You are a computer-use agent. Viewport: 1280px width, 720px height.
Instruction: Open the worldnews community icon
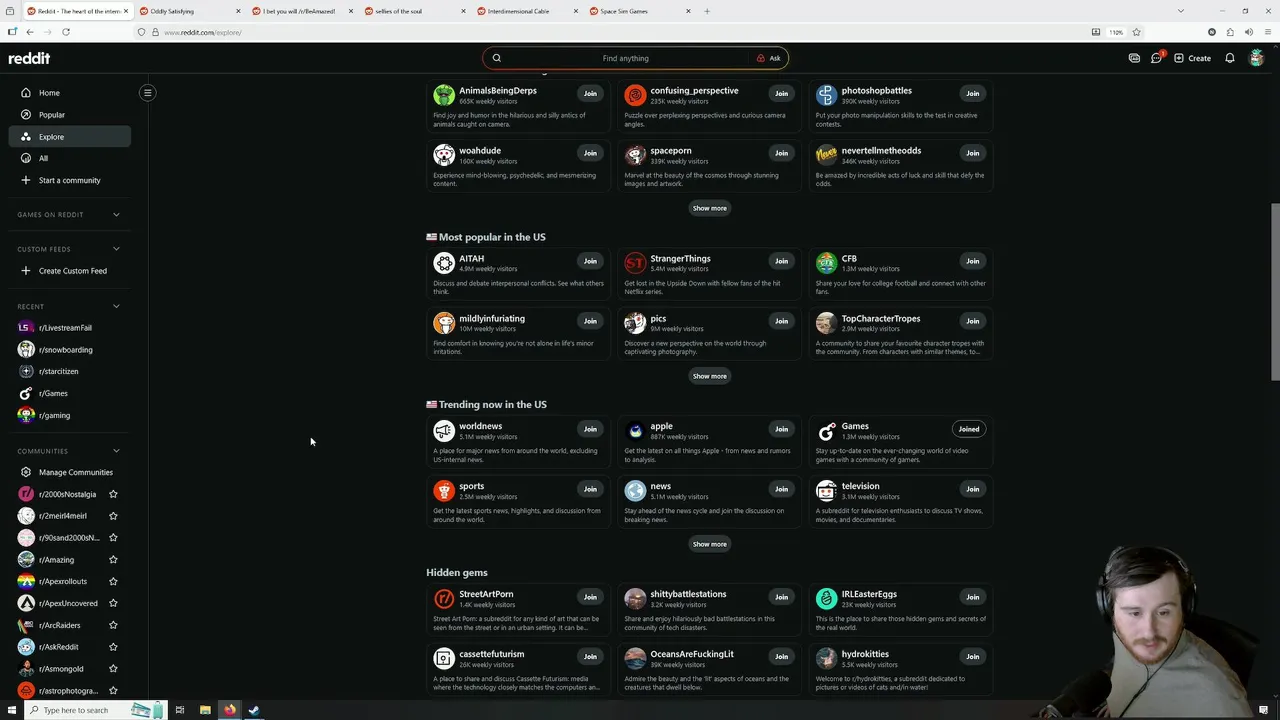click(x=444, y=431)
